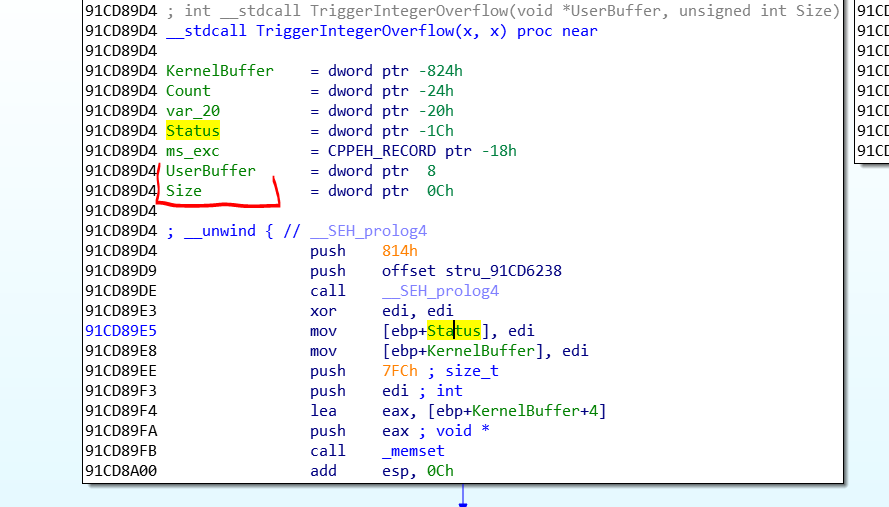Select the ms_exc variable name

point(192,151)
